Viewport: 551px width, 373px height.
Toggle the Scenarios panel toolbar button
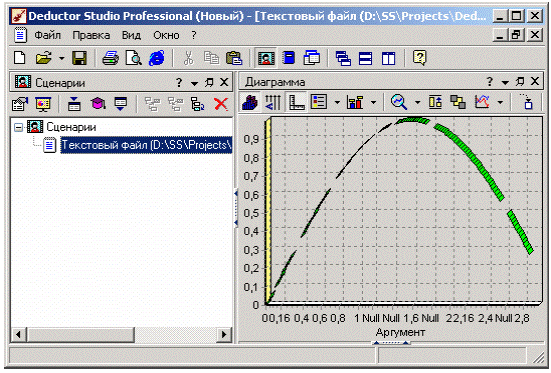[266, 58]
